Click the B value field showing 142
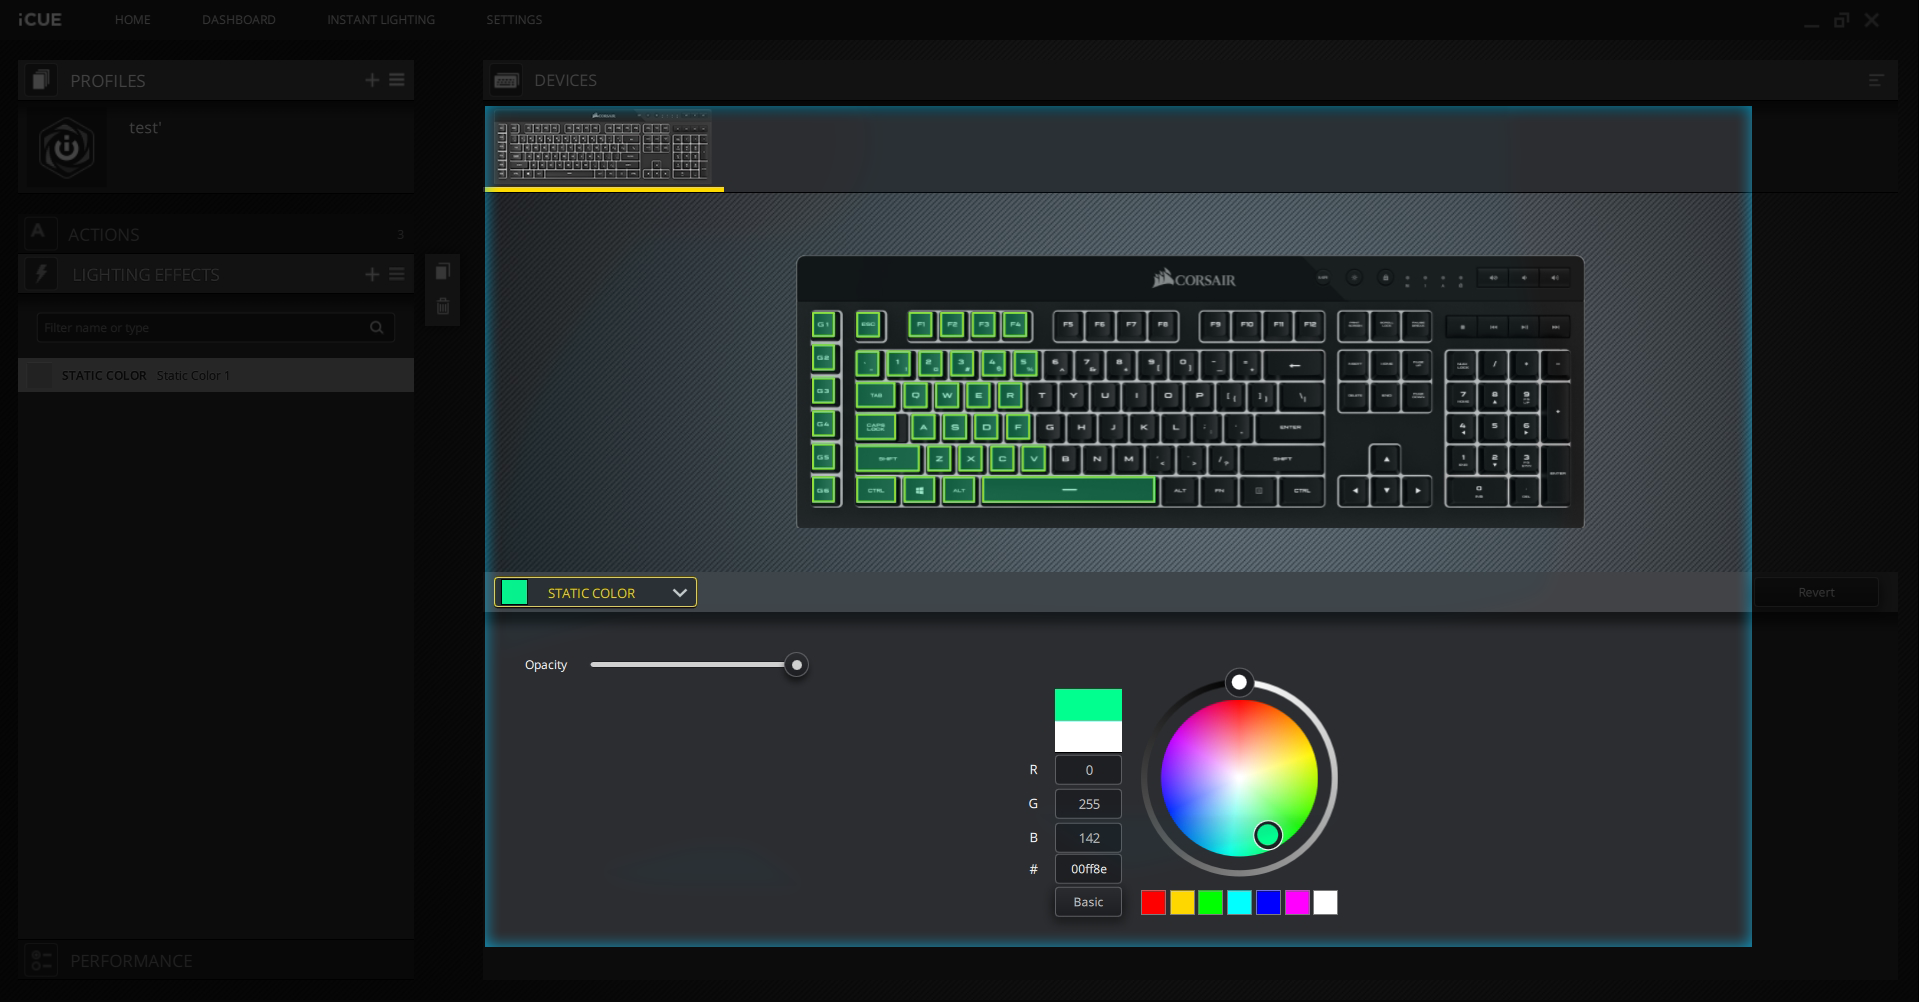The height and width of the screenshot is (1002, 1919). pyautogui.click(x=1088, y=838)
